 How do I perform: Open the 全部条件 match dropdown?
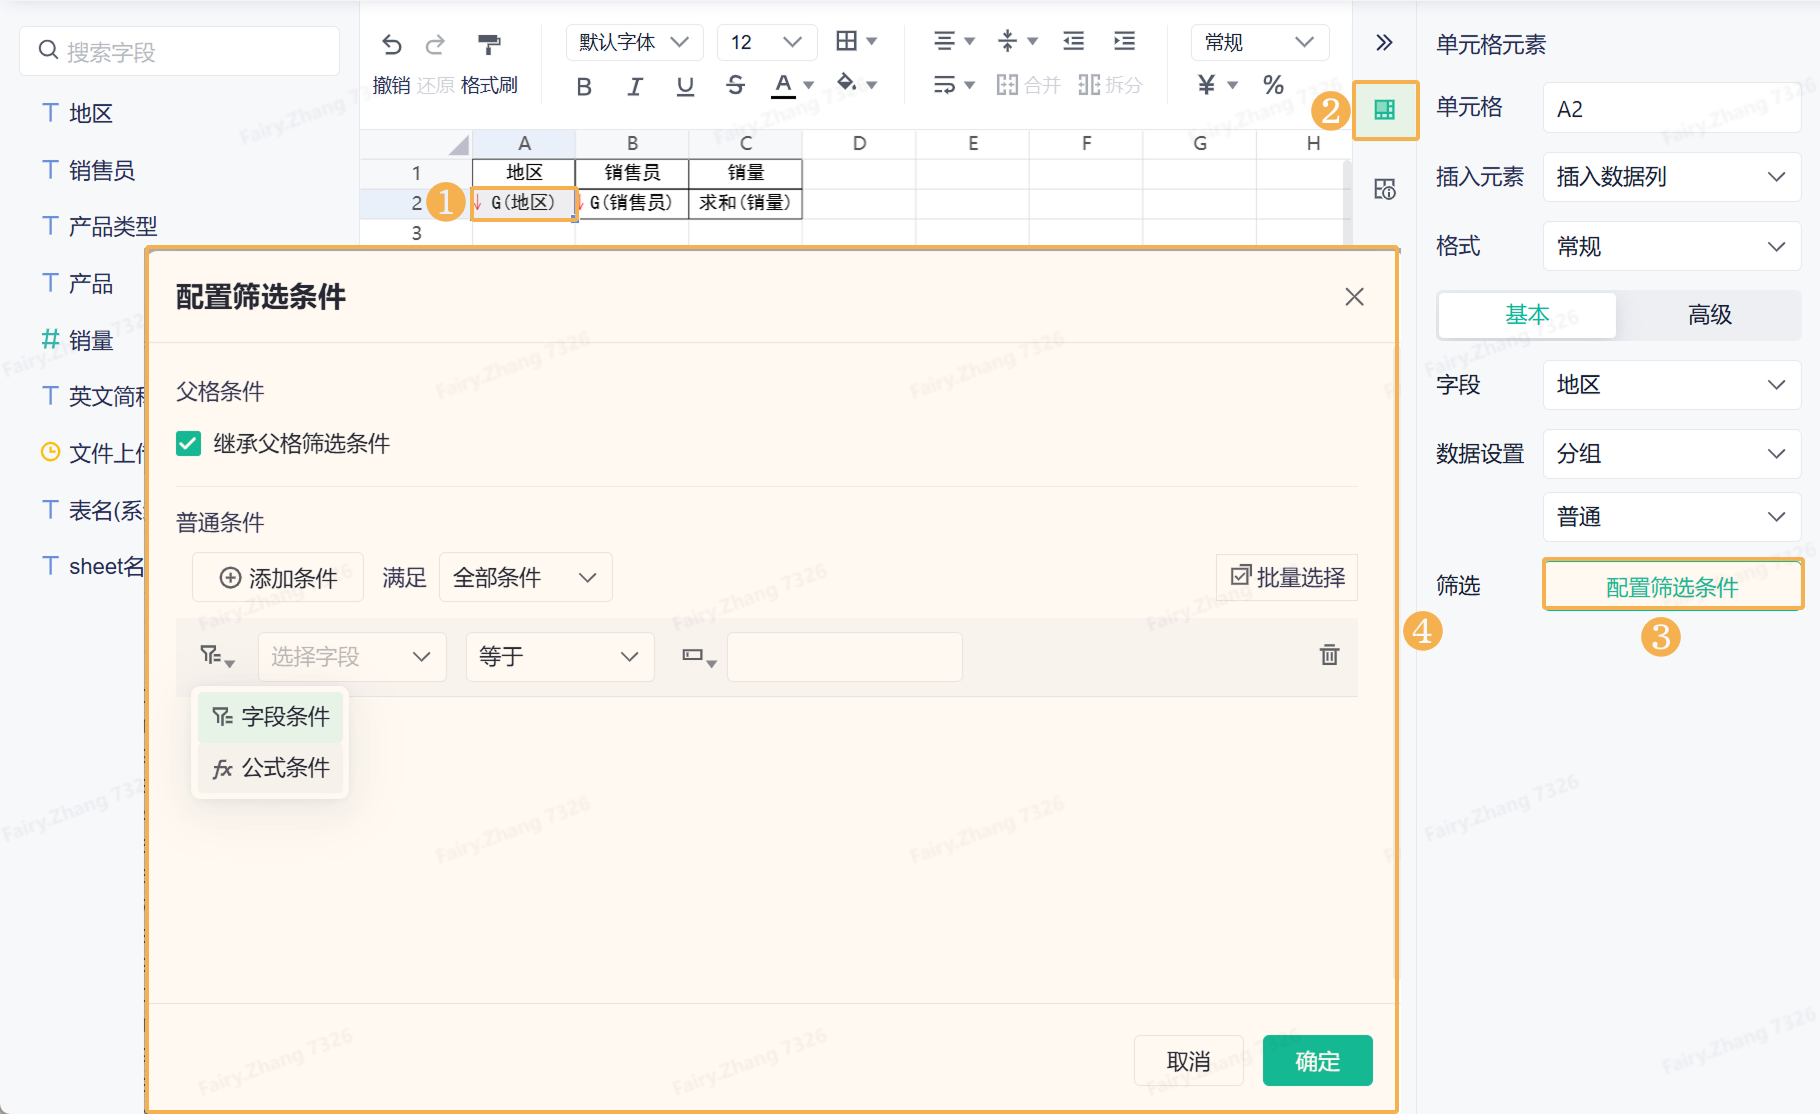(525, 578)
